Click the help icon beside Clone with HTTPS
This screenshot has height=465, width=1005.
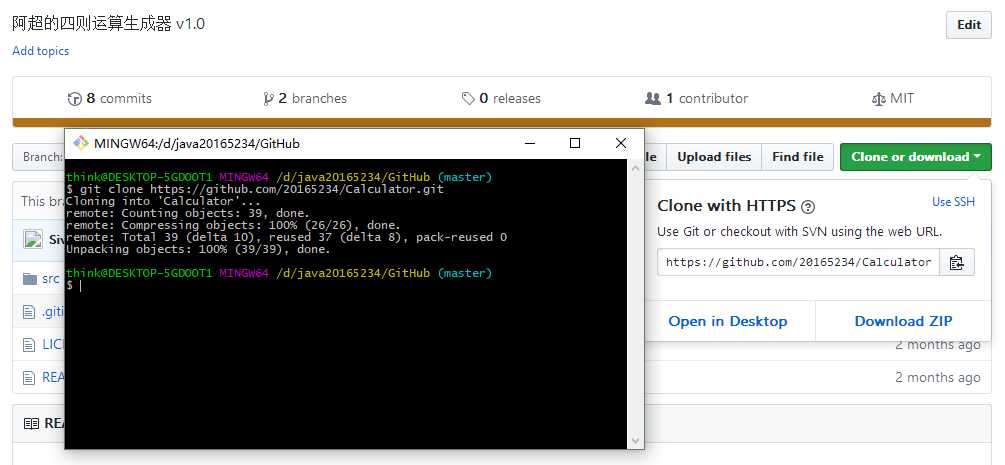(808, 207)
